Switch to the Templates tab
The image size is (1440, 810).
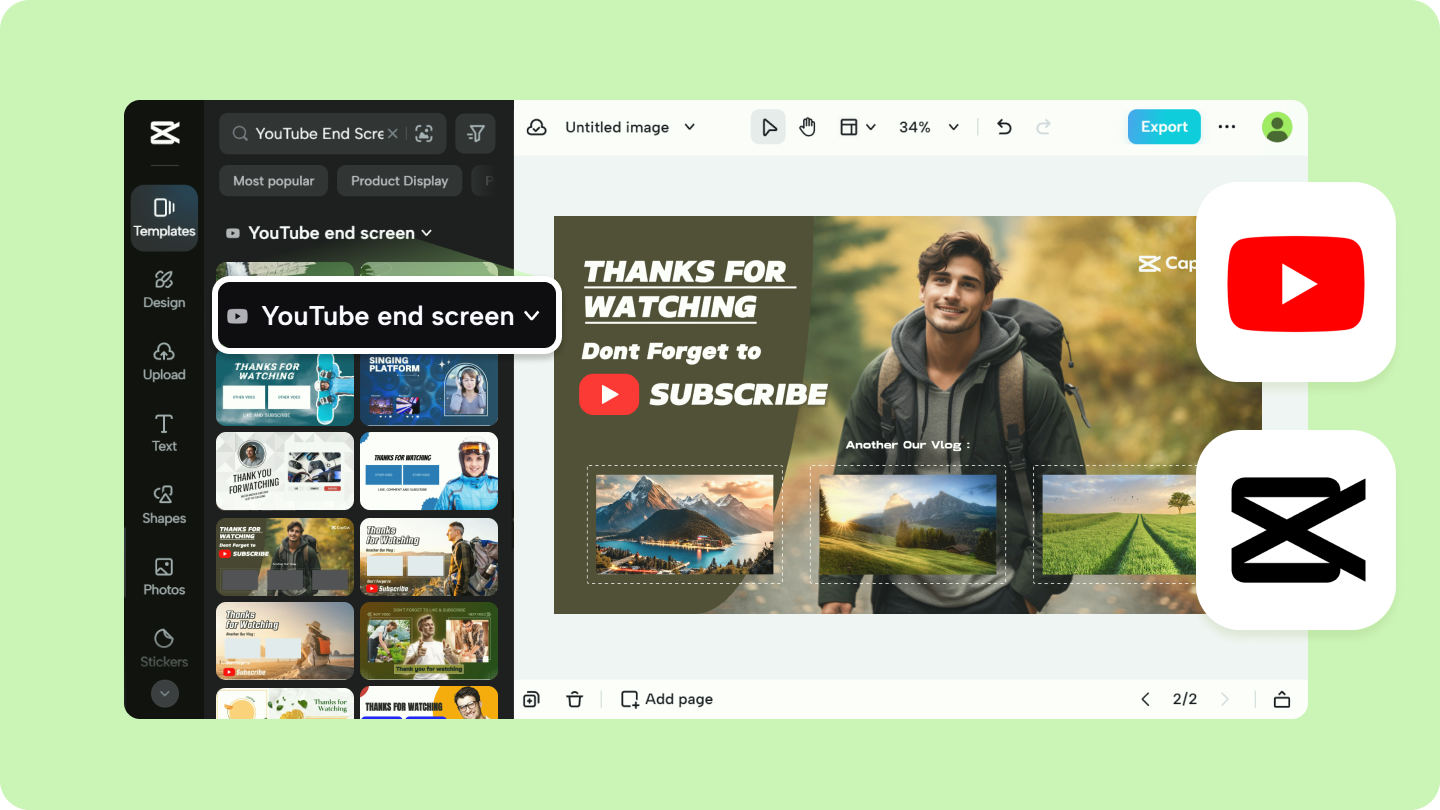(x=163, y=218)
